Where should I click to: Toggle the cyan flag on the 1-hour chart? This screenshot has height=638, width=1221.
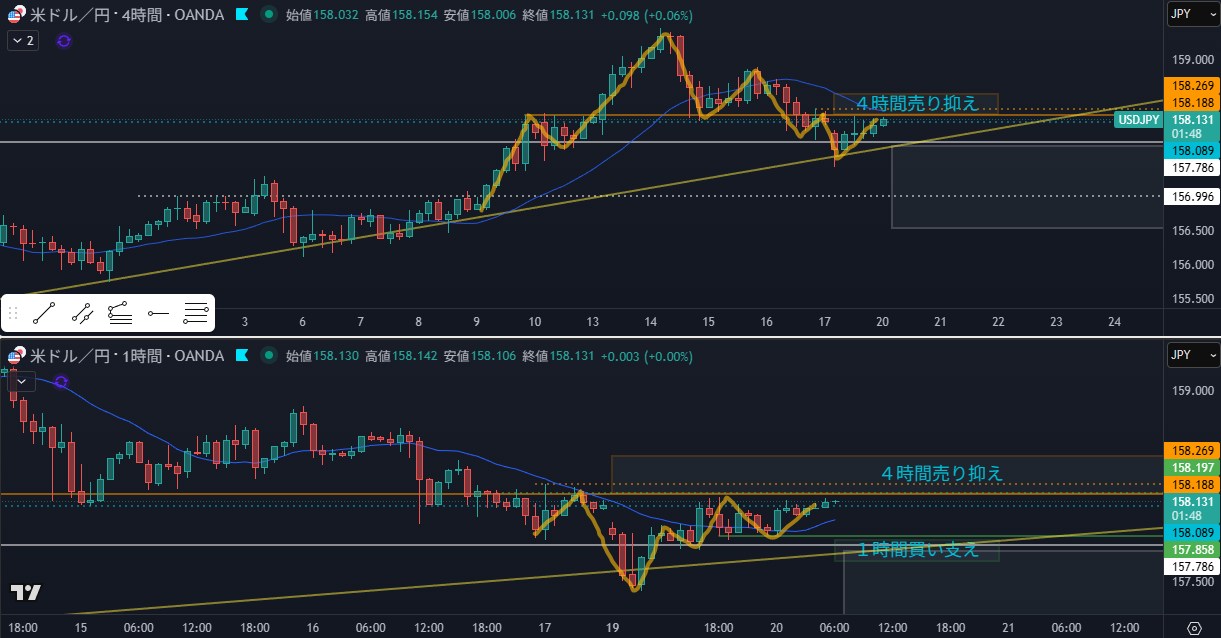242,355
